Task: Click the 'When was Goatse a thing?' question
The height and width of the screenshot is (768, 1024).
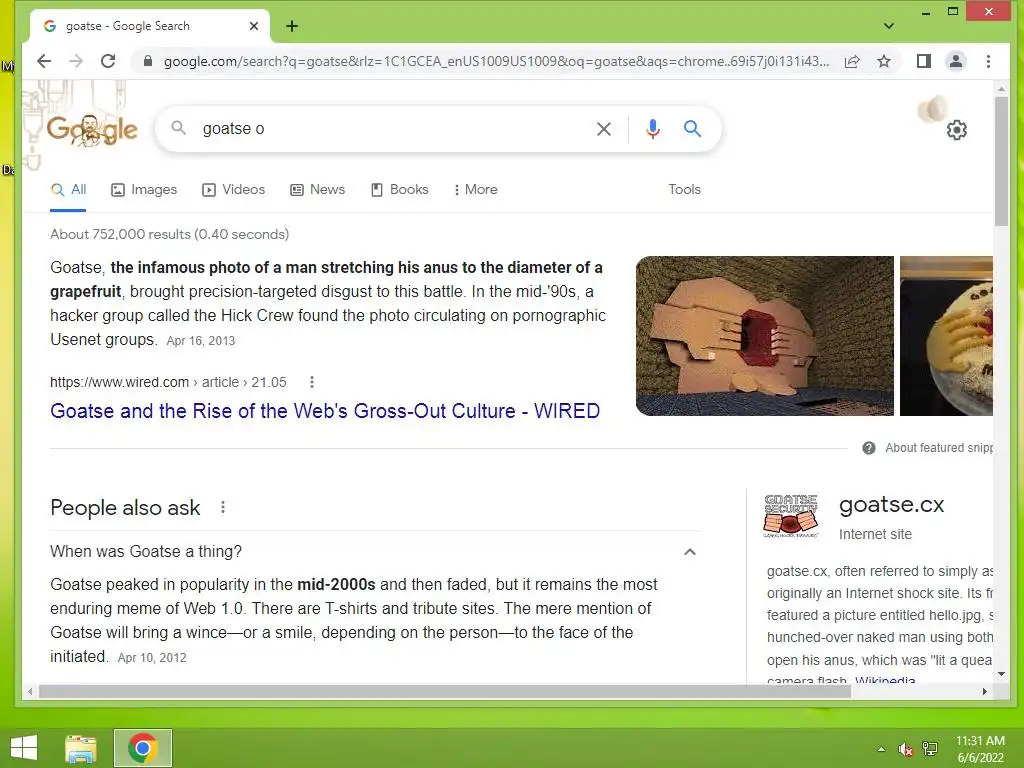Action: (x=146, y=552)
